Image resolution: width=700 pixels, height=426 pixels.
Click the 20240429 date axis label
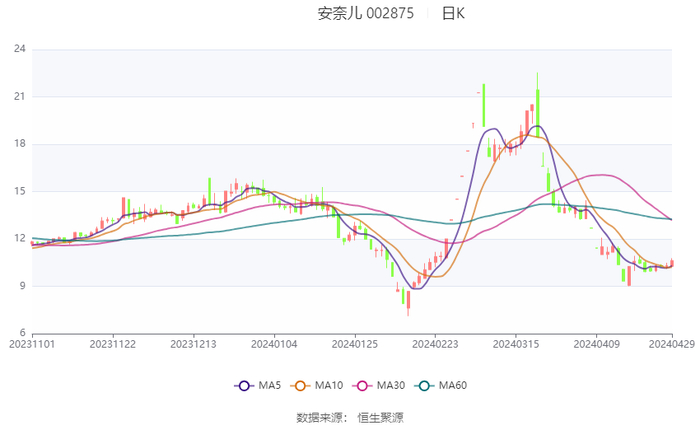672,344
